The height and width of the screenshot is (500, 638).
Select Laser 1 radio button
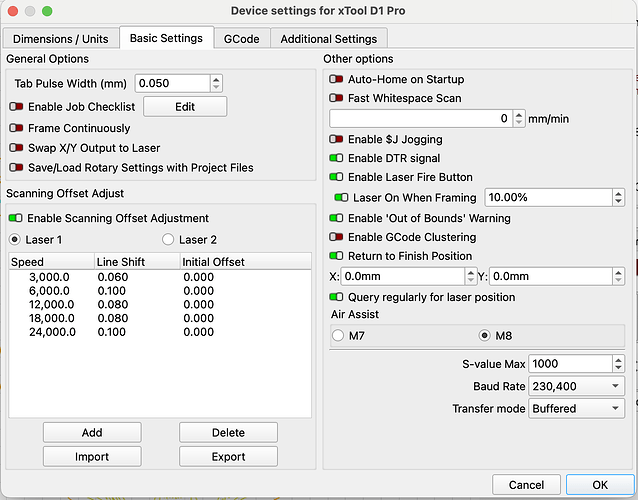pos(15,239)
